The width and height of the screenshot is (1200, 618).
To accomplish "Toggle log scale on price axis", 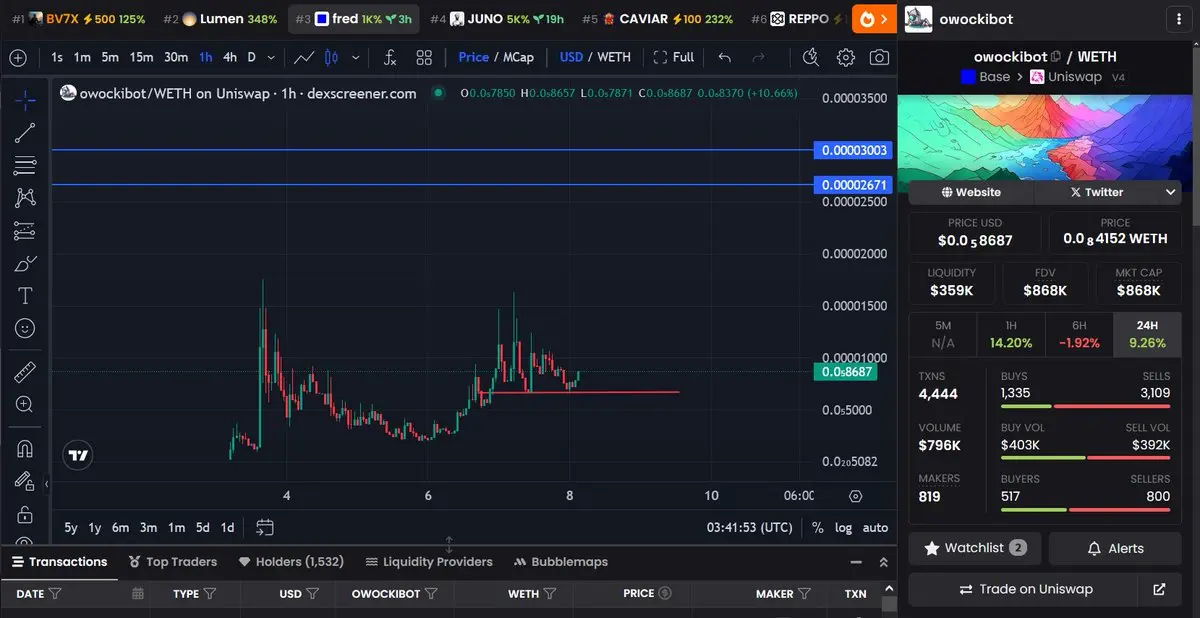I will 844,527.
